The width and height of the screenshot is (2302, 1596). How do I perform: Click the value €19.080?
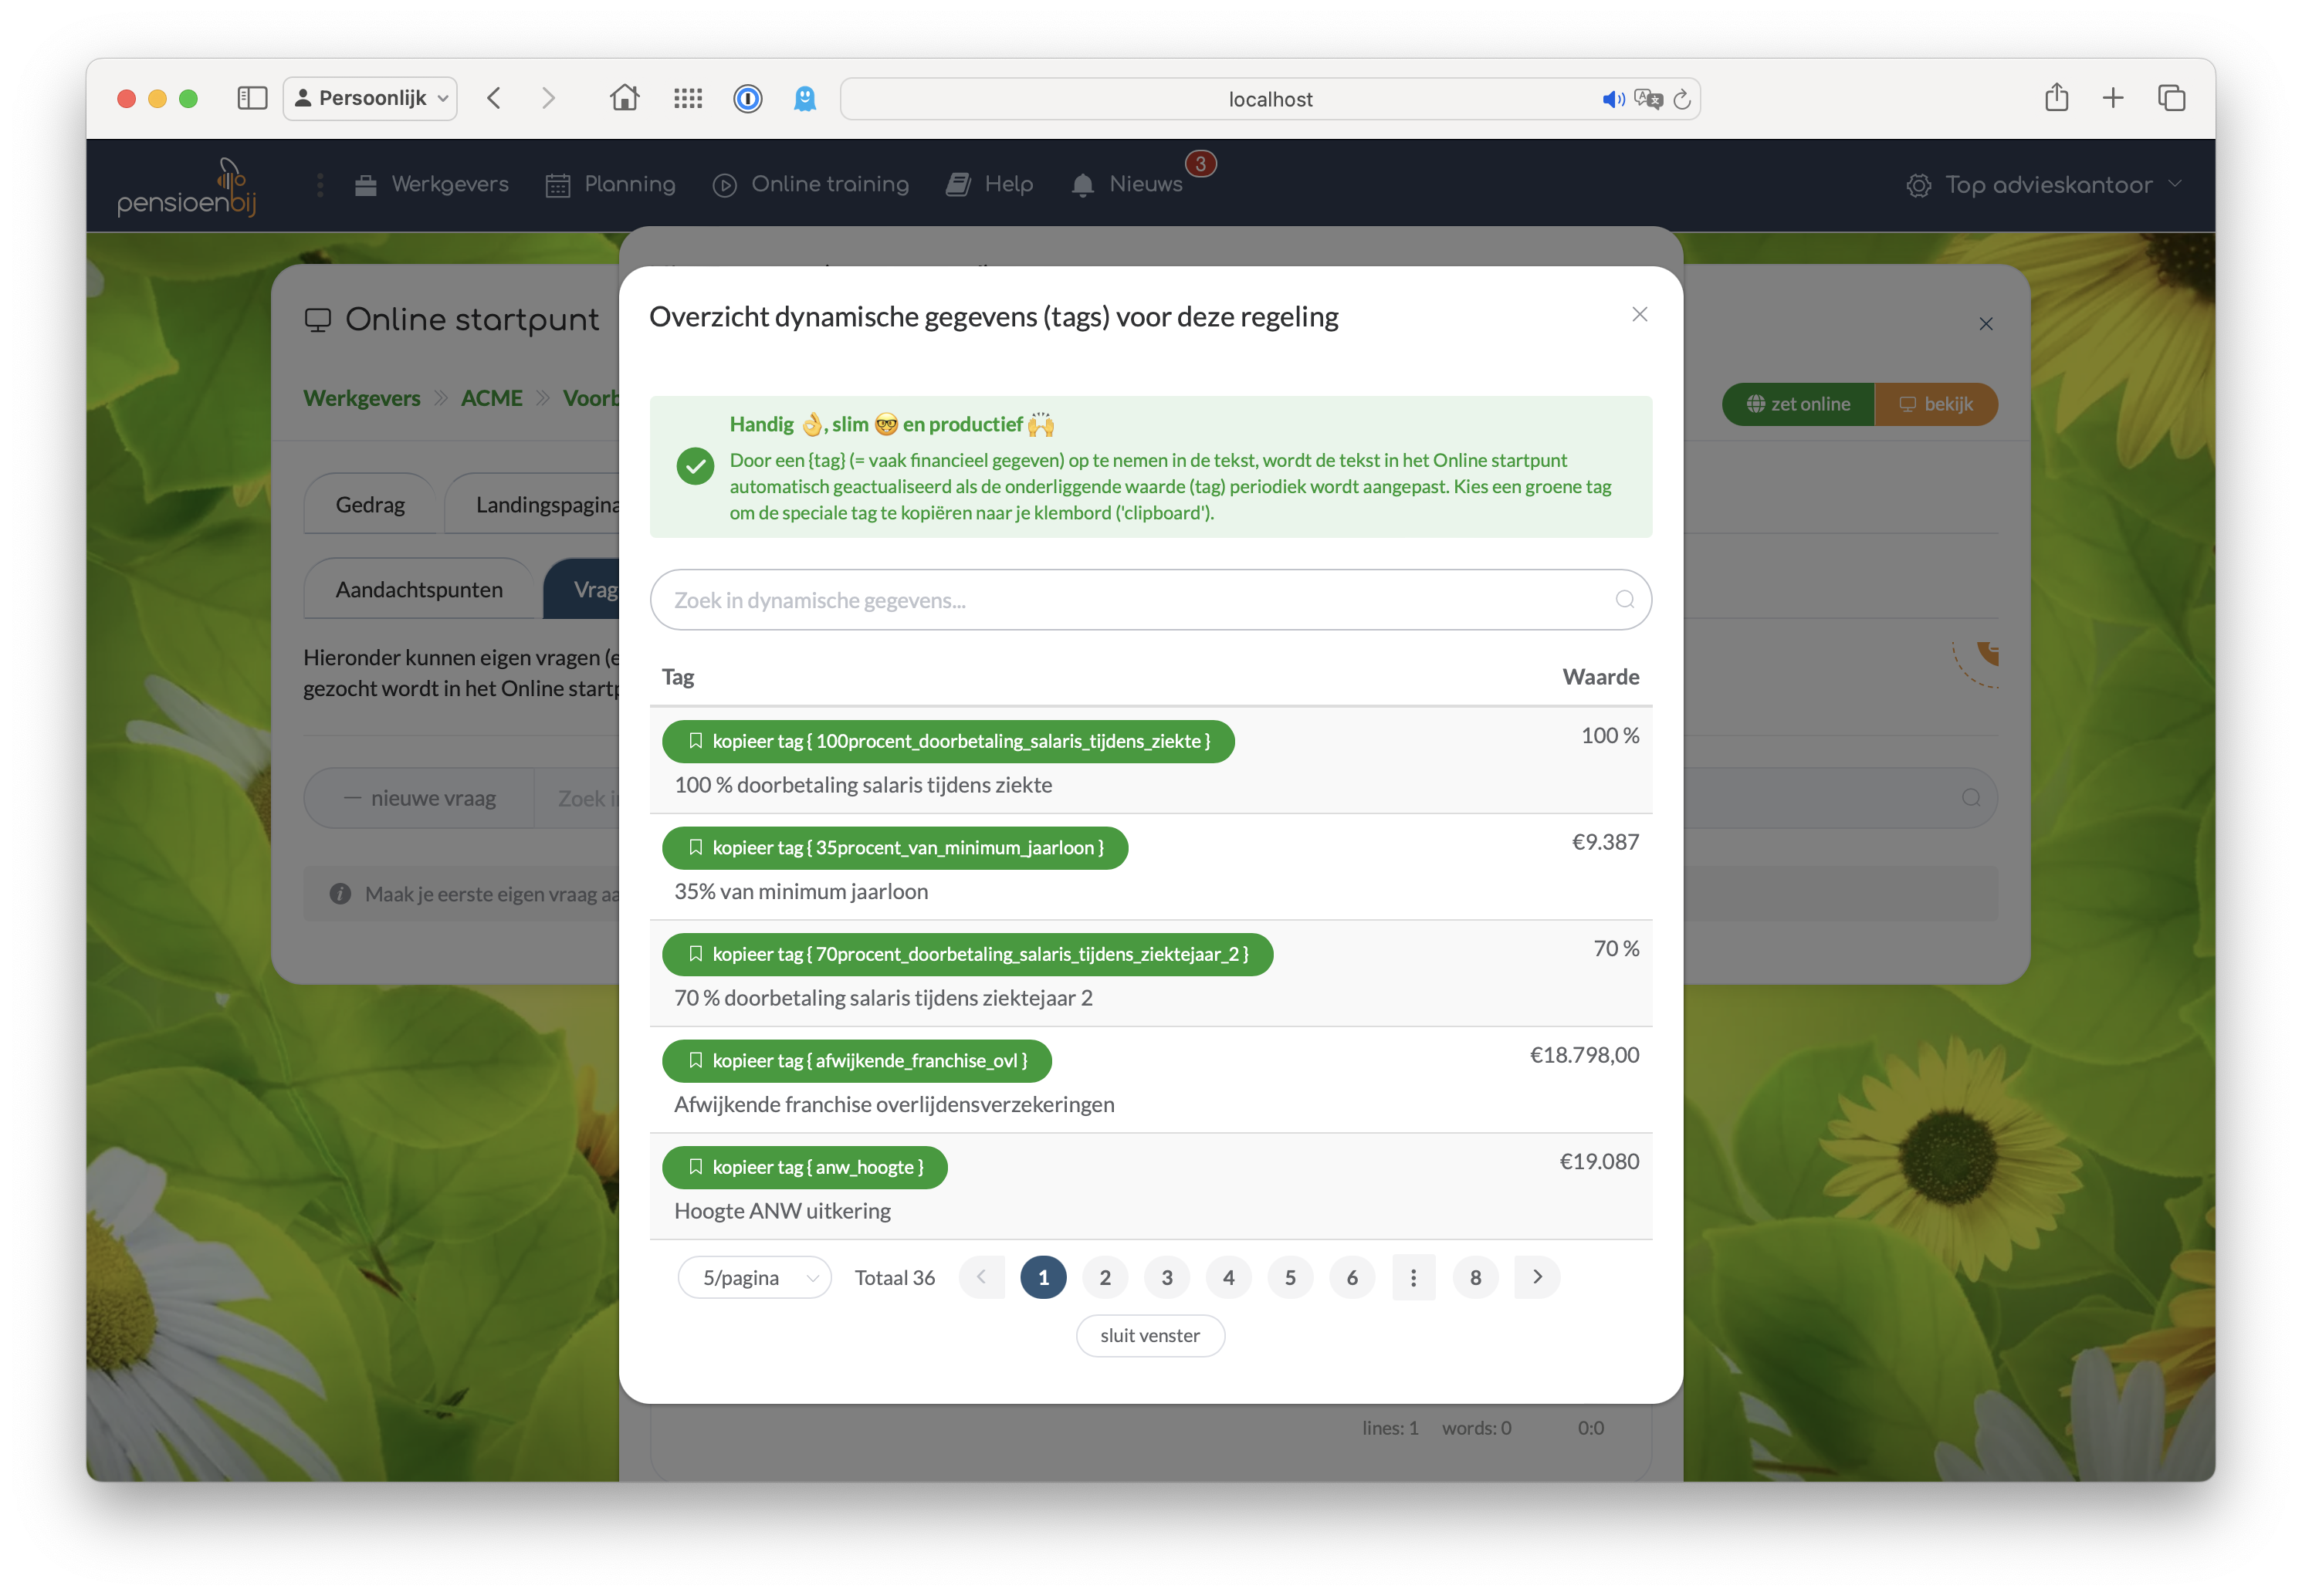[1600, 1162]
